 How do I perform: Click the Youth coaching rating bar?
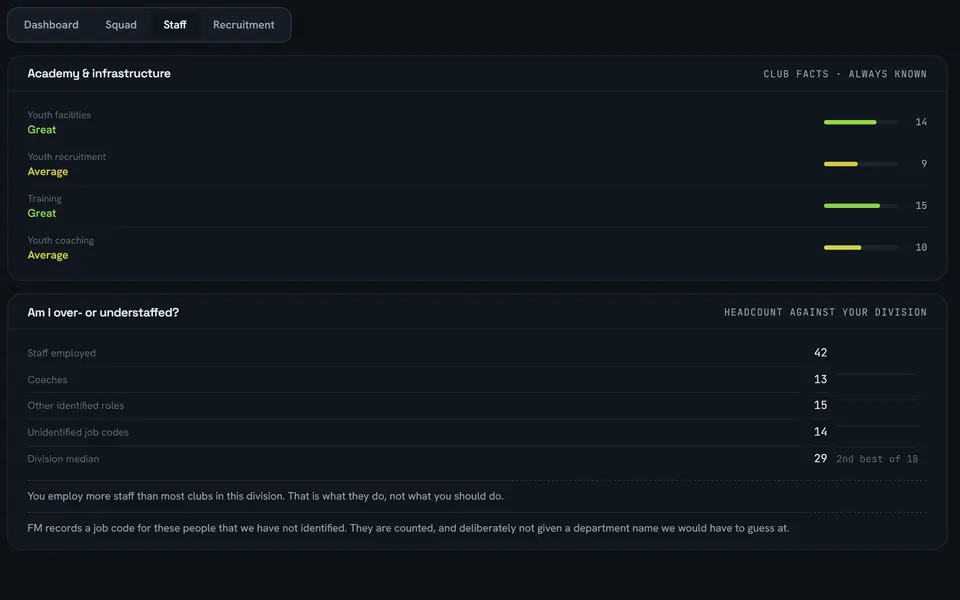coord(861,247)
